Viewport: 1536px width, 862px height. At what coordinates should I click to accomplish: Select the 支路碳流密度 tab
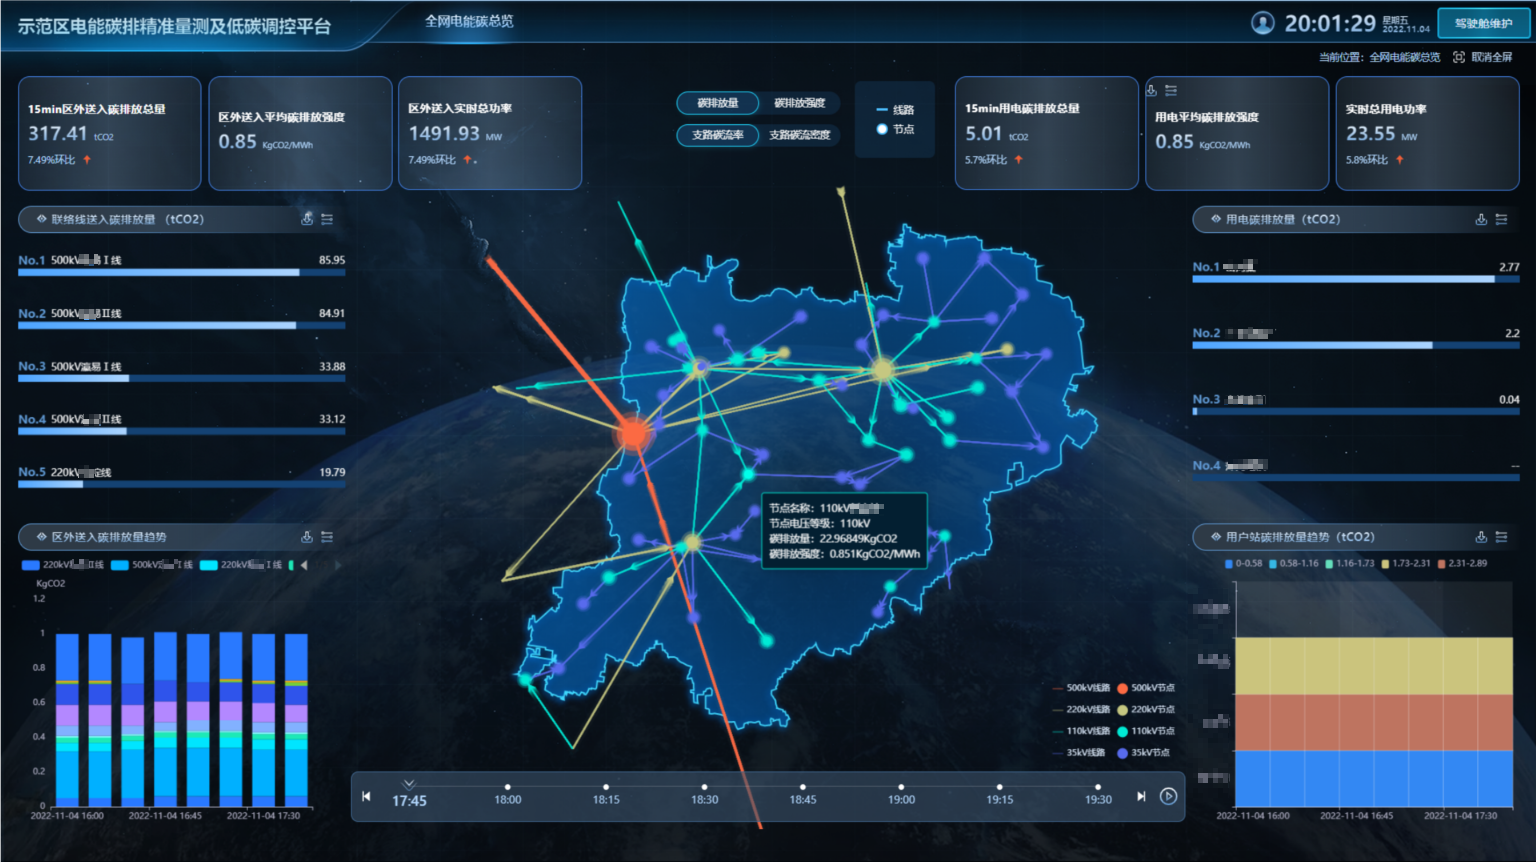[799, 135]
